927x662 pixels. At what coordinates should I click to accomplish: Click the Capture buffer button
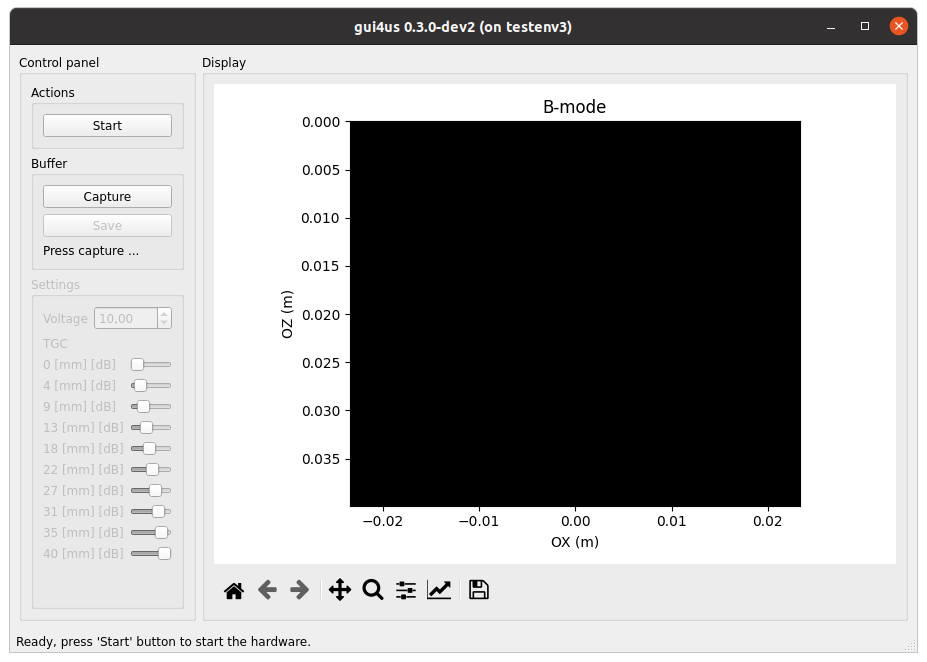107,197
